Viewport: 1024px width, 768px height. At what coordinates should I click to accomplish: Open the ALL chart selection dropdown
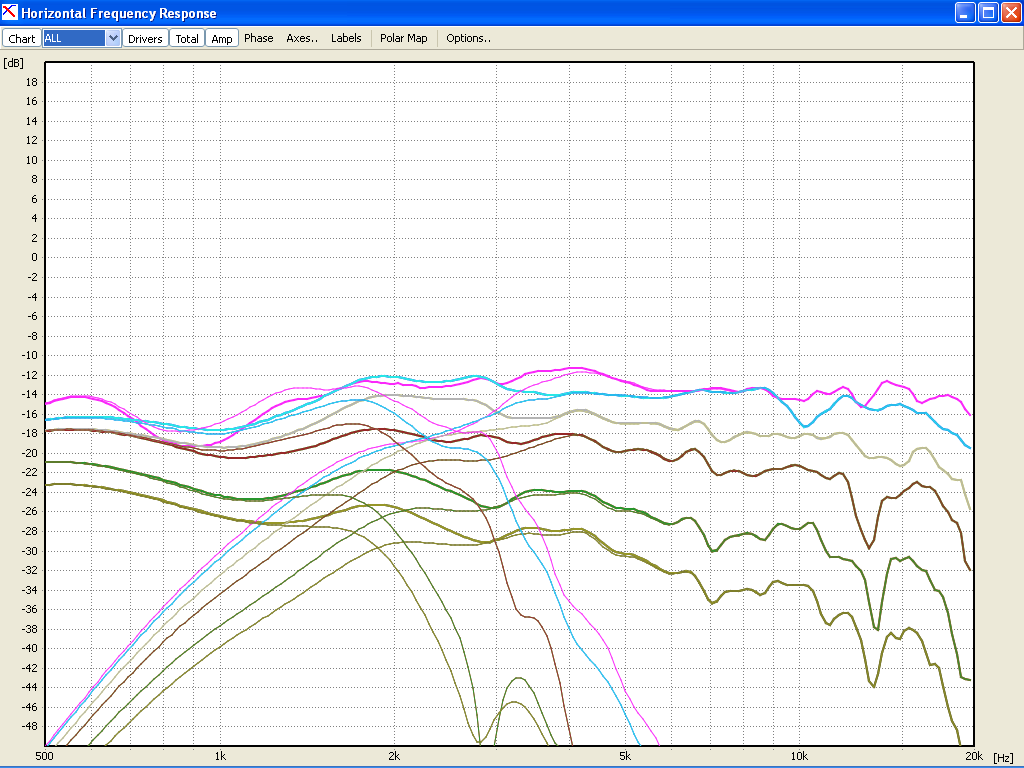113,38
